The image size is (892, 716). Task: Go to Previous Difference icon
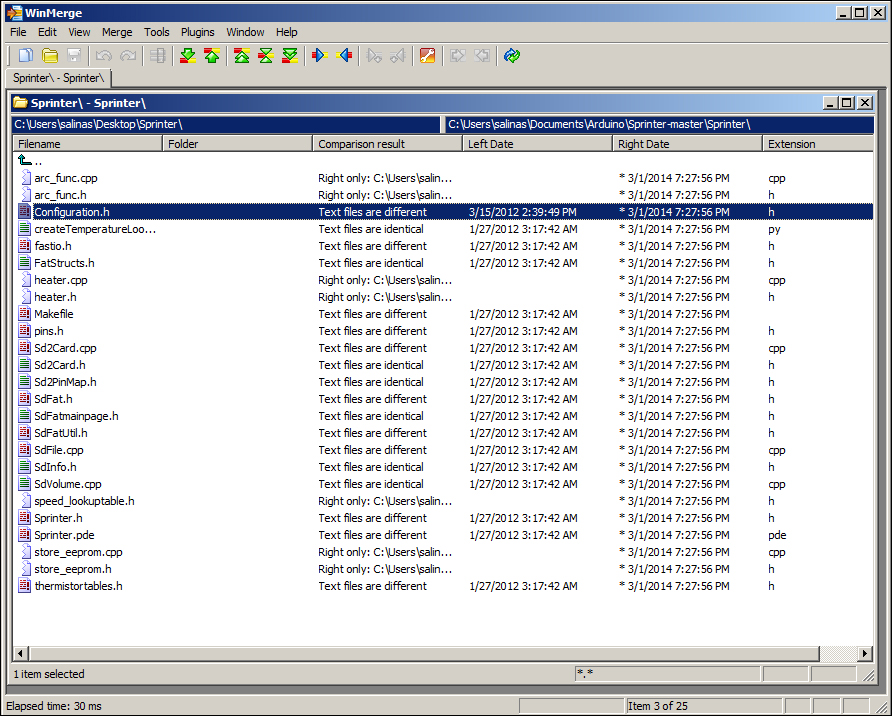(x=212, y=56)
